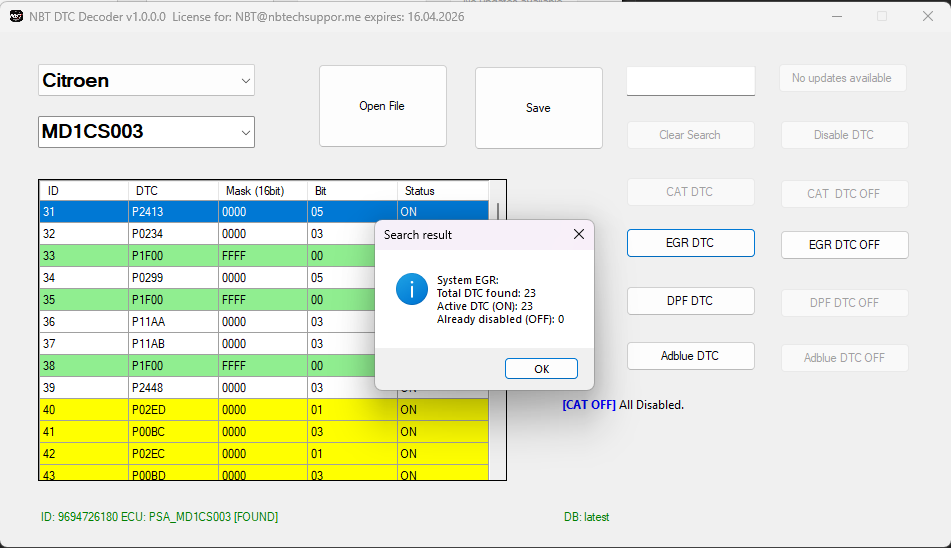Click ID cell 35 in green row
Viewport: 951px width, 548px height.
(84, 299)
